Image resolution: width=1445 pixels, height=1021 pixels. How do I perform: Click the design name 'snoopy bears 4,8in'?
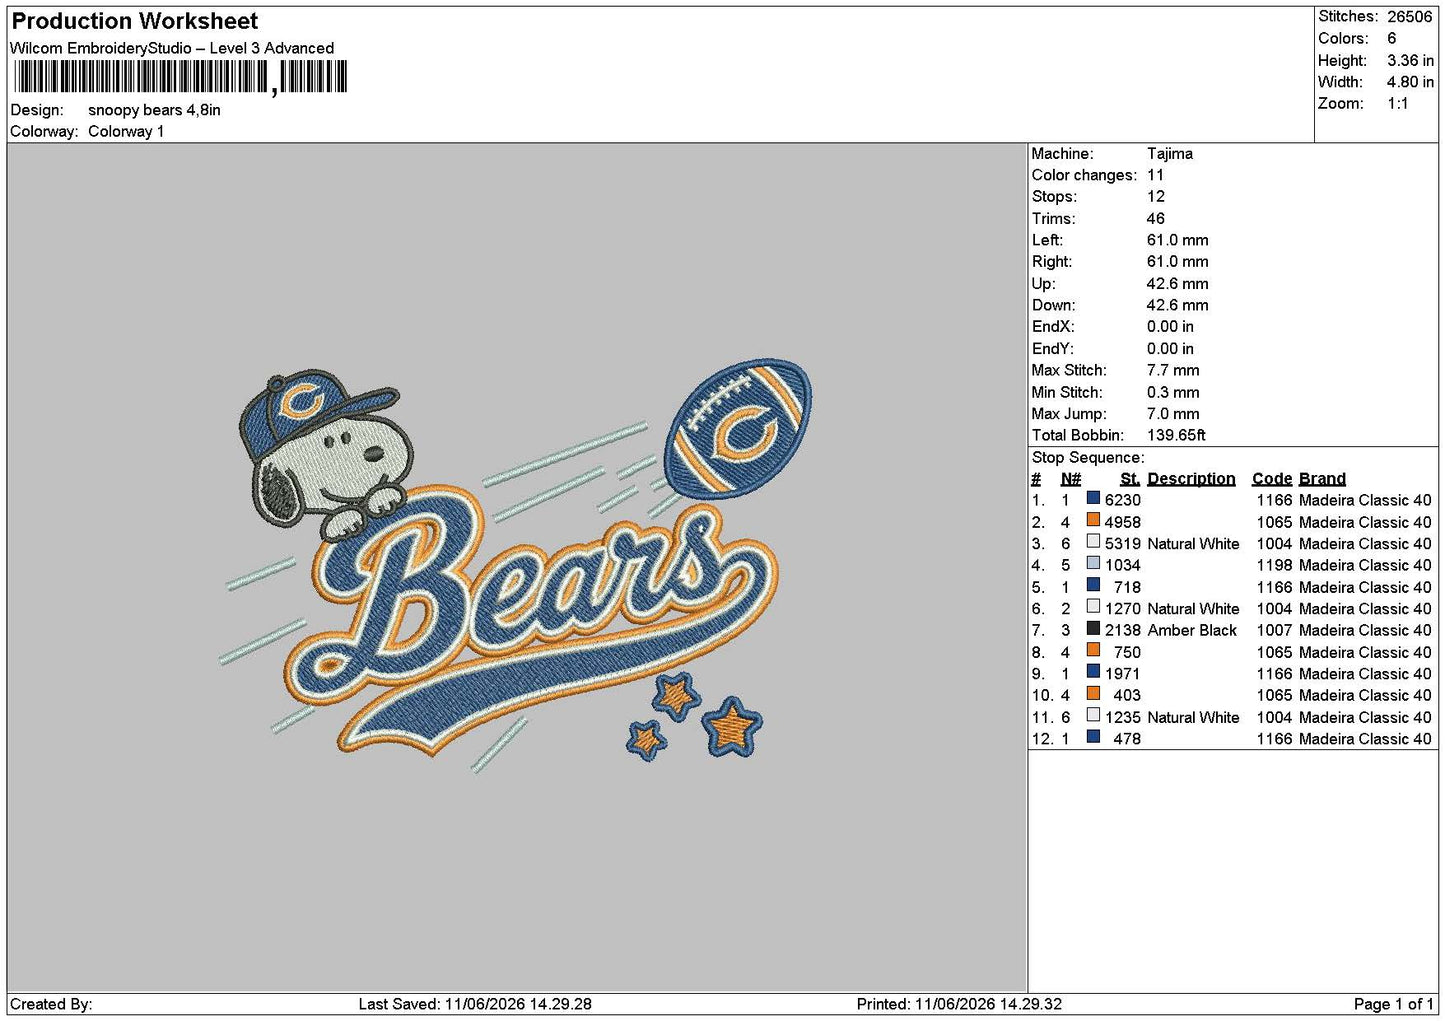(154, 110)
